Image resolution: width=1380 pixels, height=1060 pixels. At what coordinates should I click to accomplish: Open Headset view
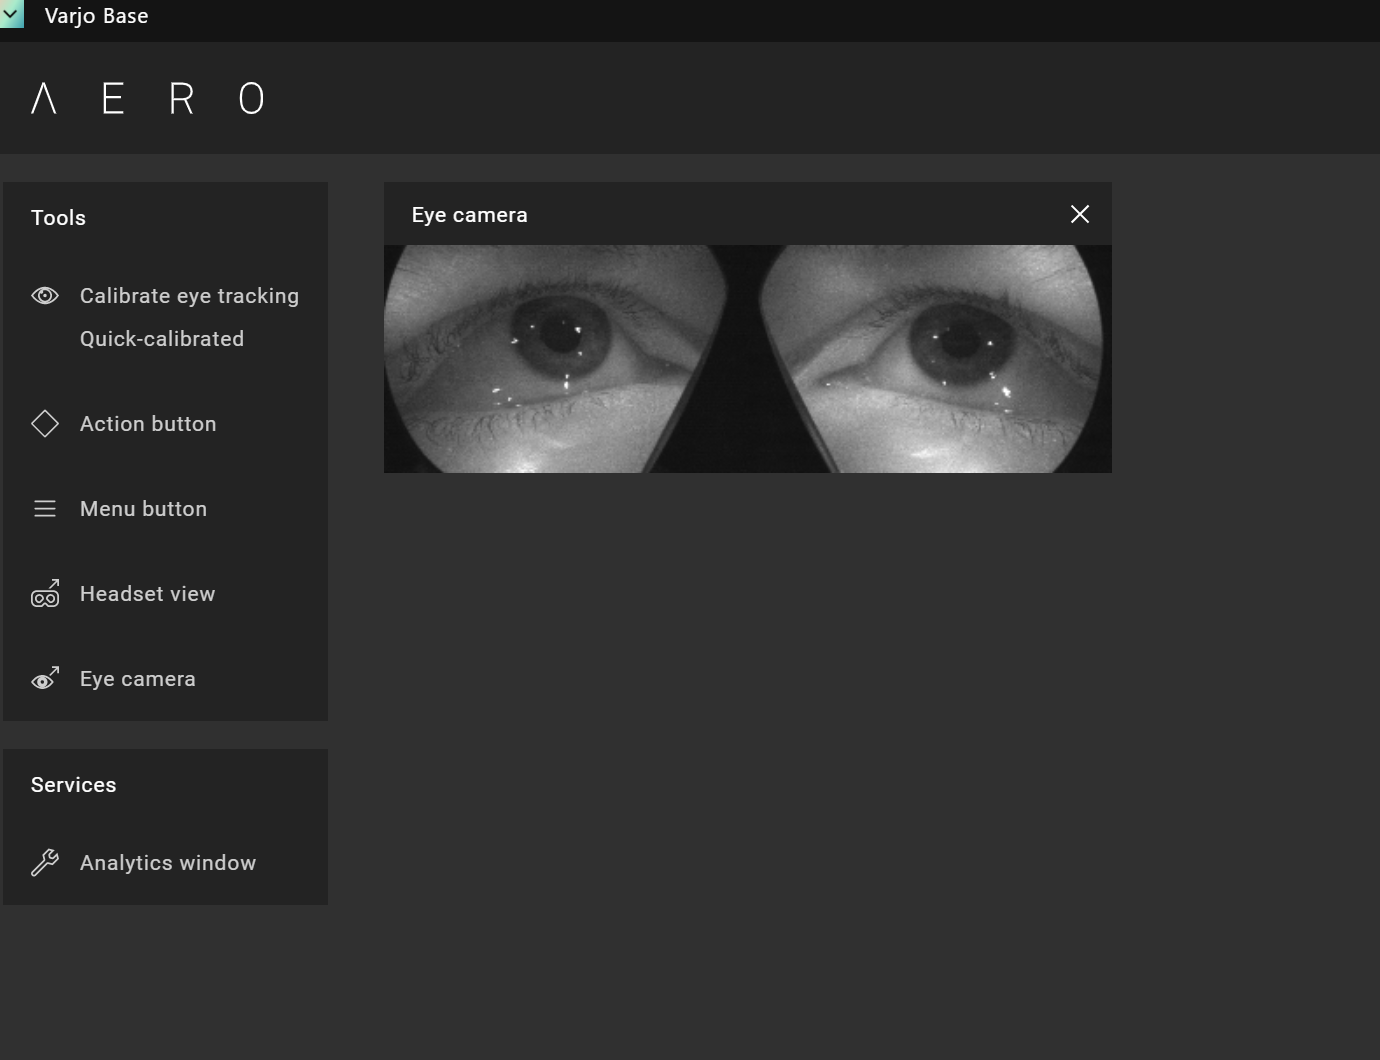tap(147, 594)
